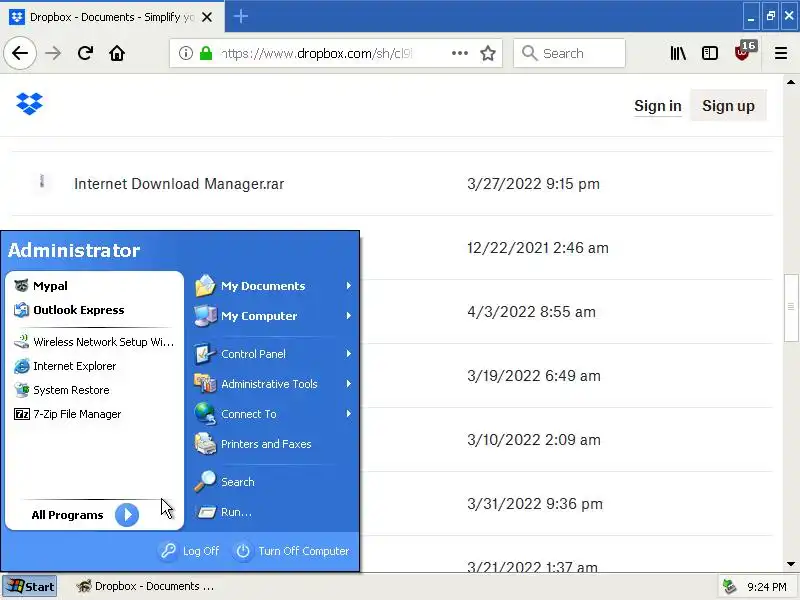This screenshot has height=600, width=800.
Task: Close the Dropbox Documents tab
Action: point(207,17)
